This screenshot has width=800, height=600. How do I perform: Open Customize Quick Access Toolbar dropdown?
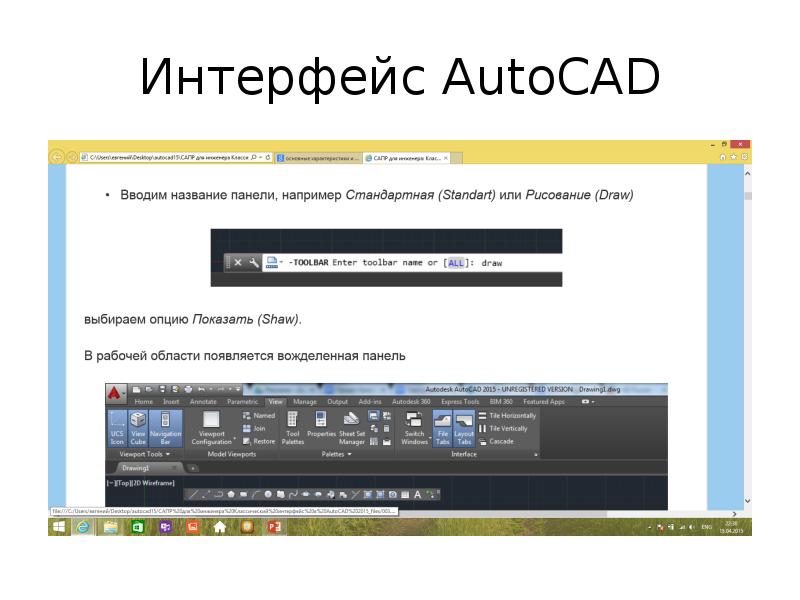point(237,389)
